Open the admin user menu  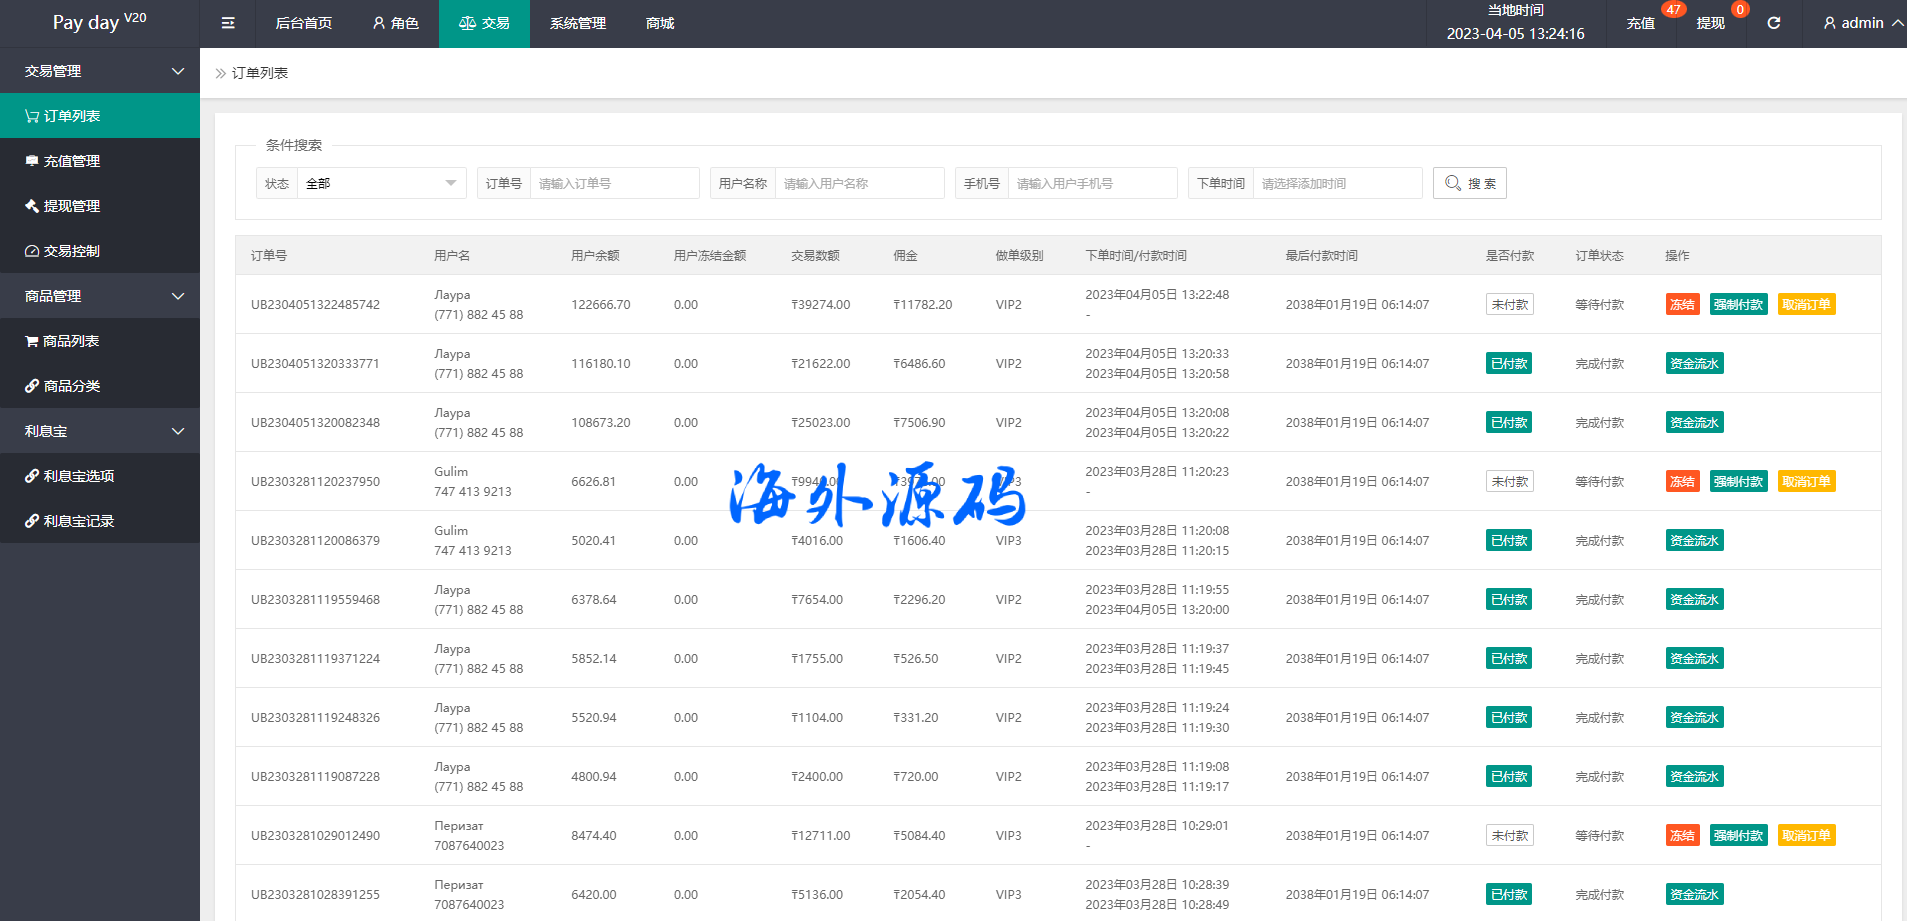pos(1861,23)
